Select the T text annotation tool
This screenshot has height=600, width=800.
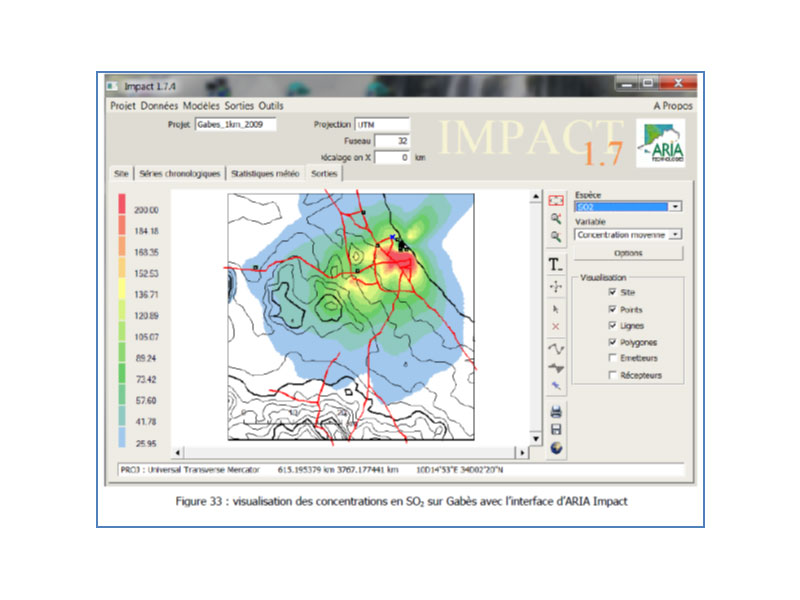pos(556,264)
